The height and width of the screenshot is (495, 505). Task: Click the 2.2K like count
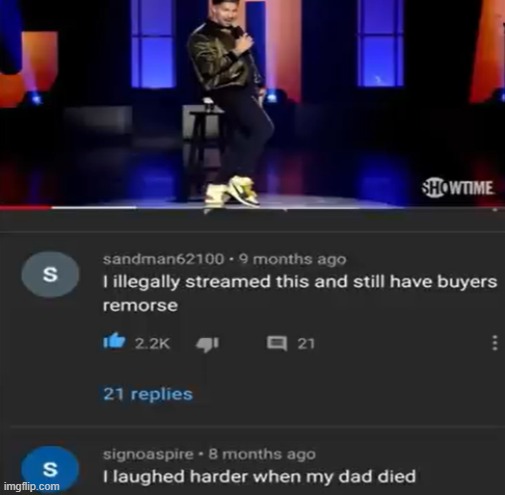click(152, 343)
